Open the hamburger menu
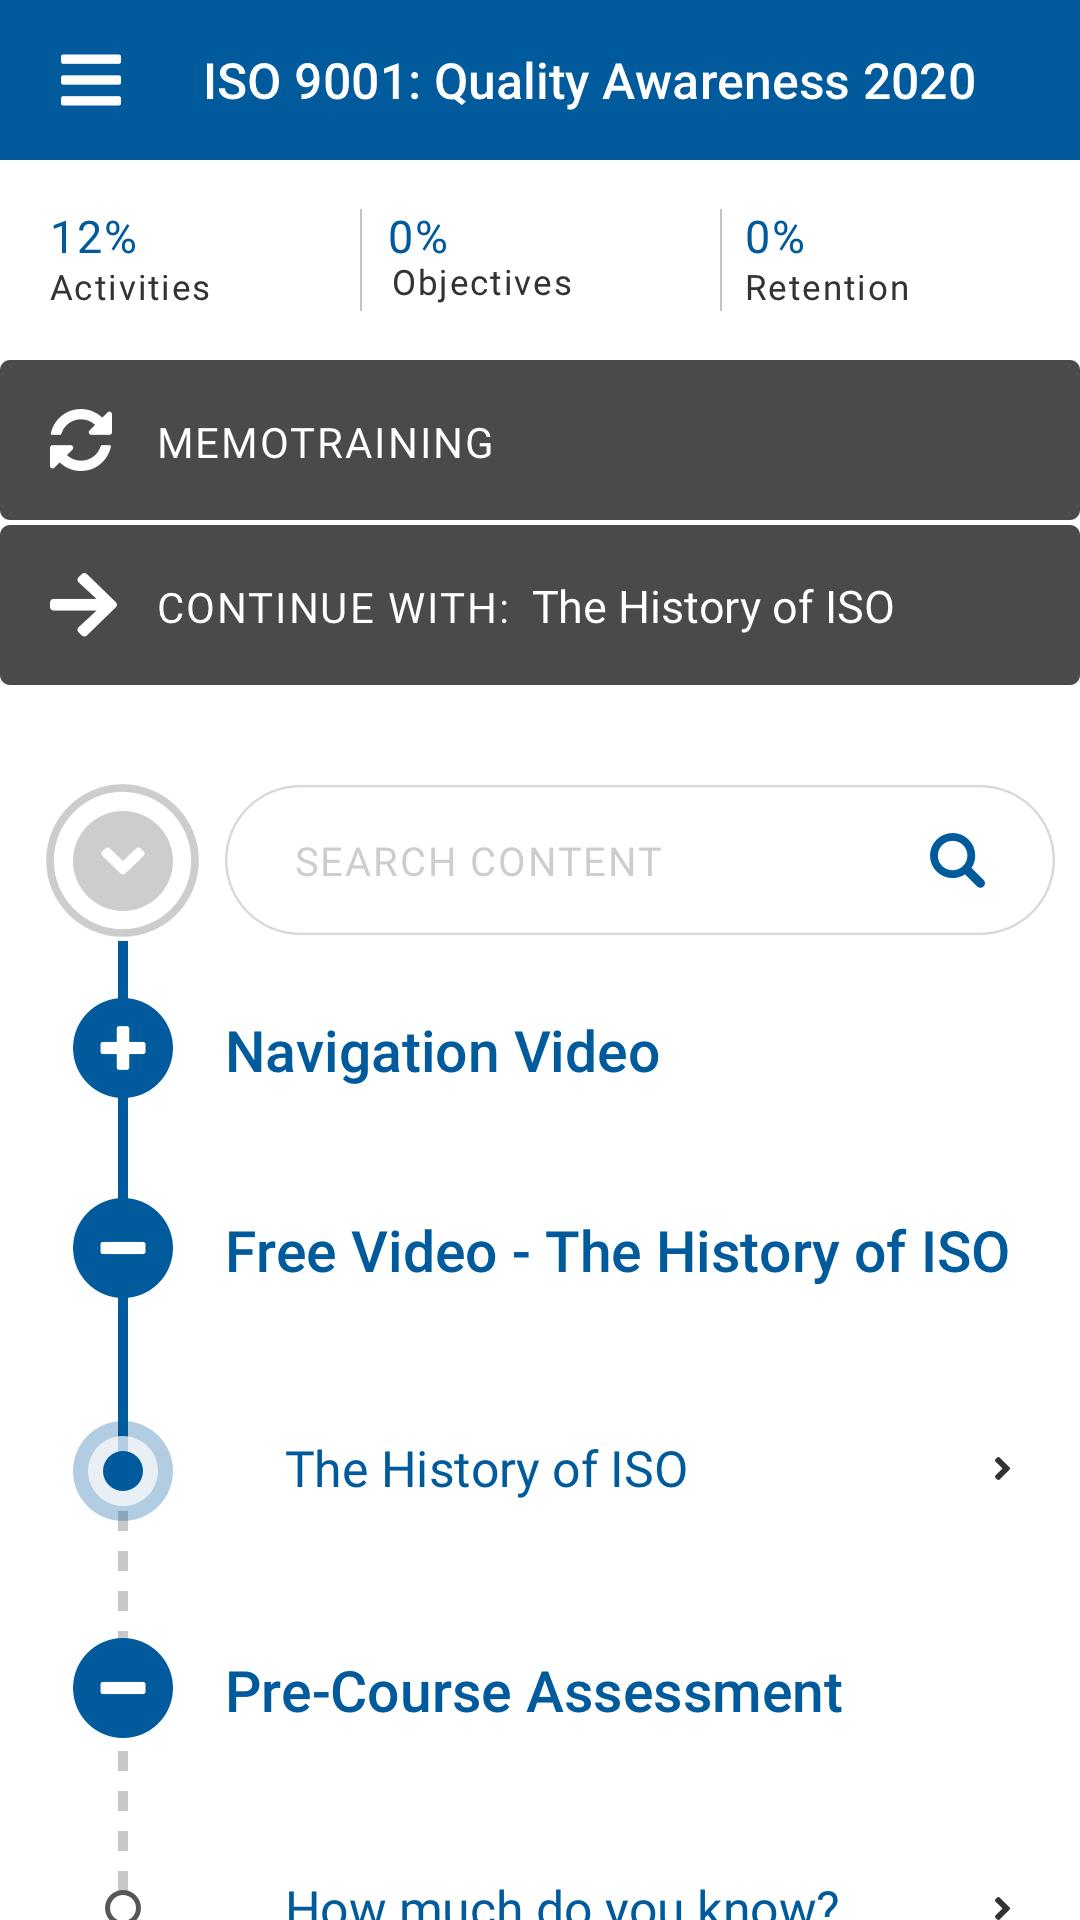The width and height of the screenshot is (1080, 1920). click(x=91, y=81)
